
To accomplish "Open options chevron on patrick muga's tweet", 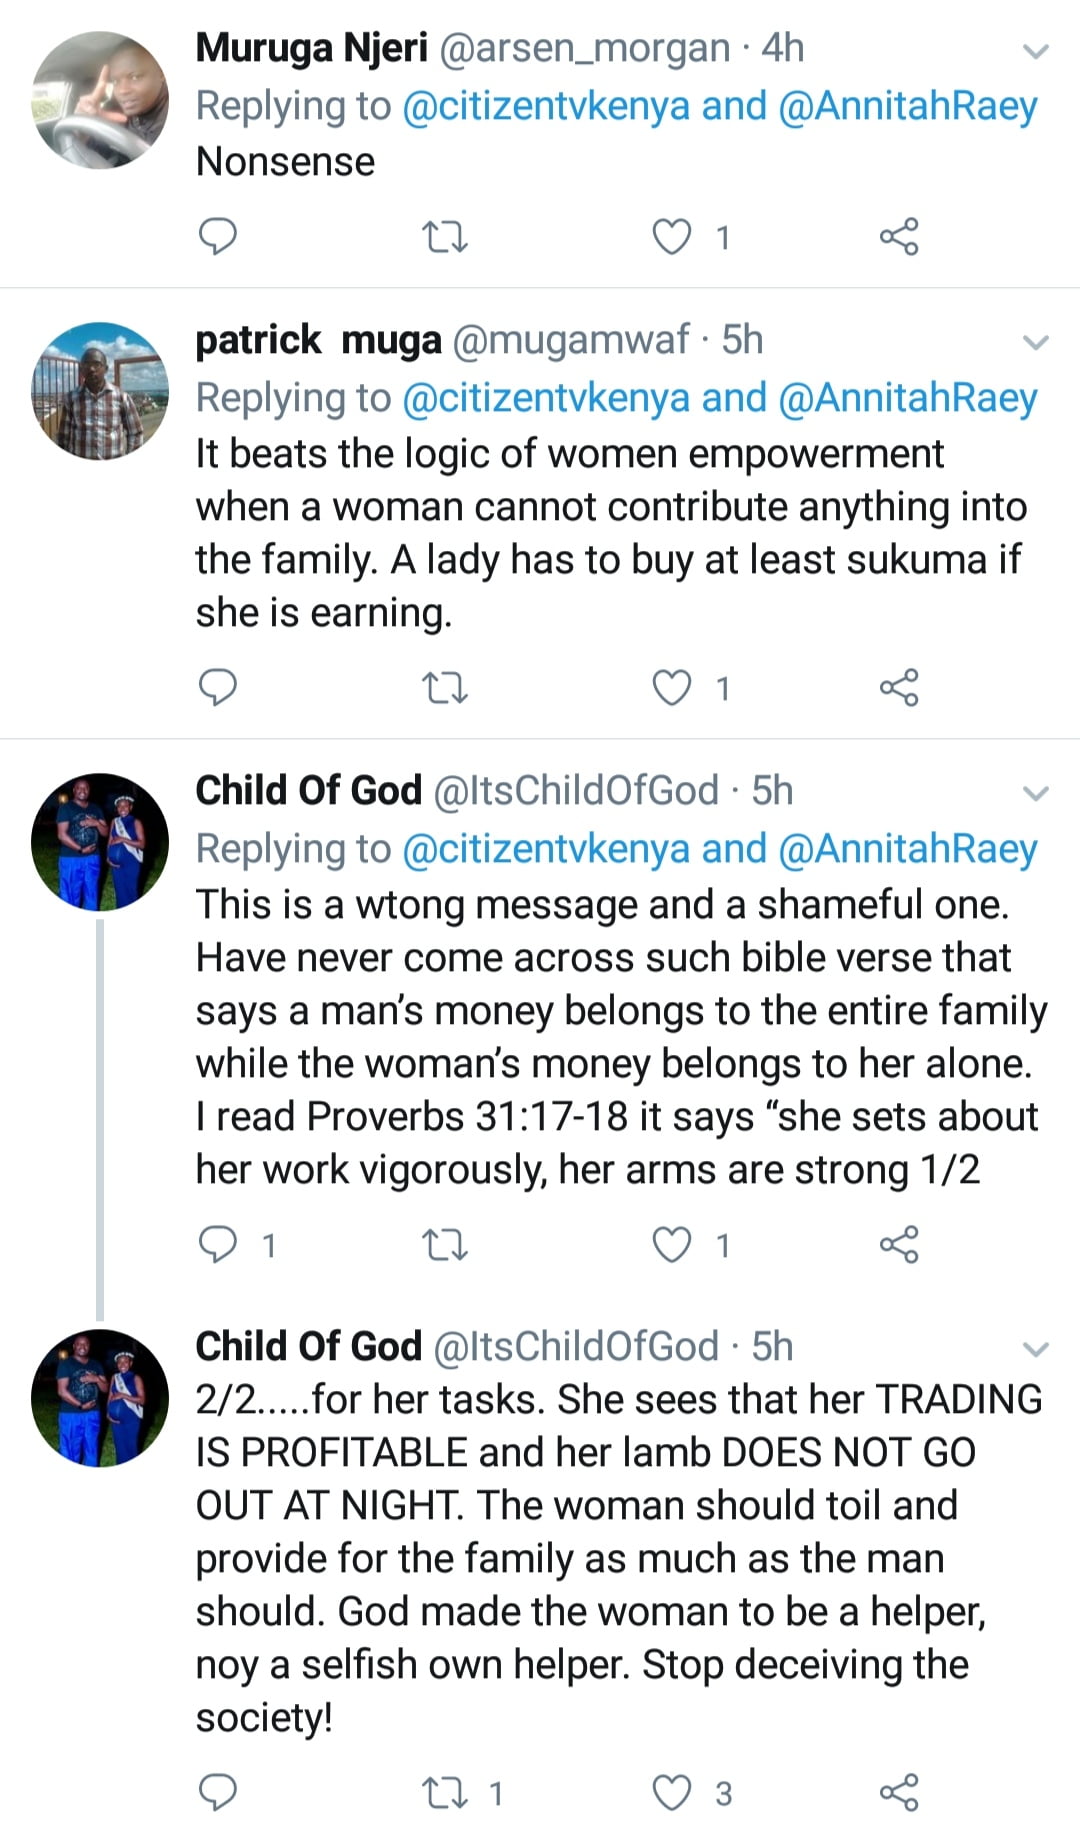I will tap(1037, 343).
